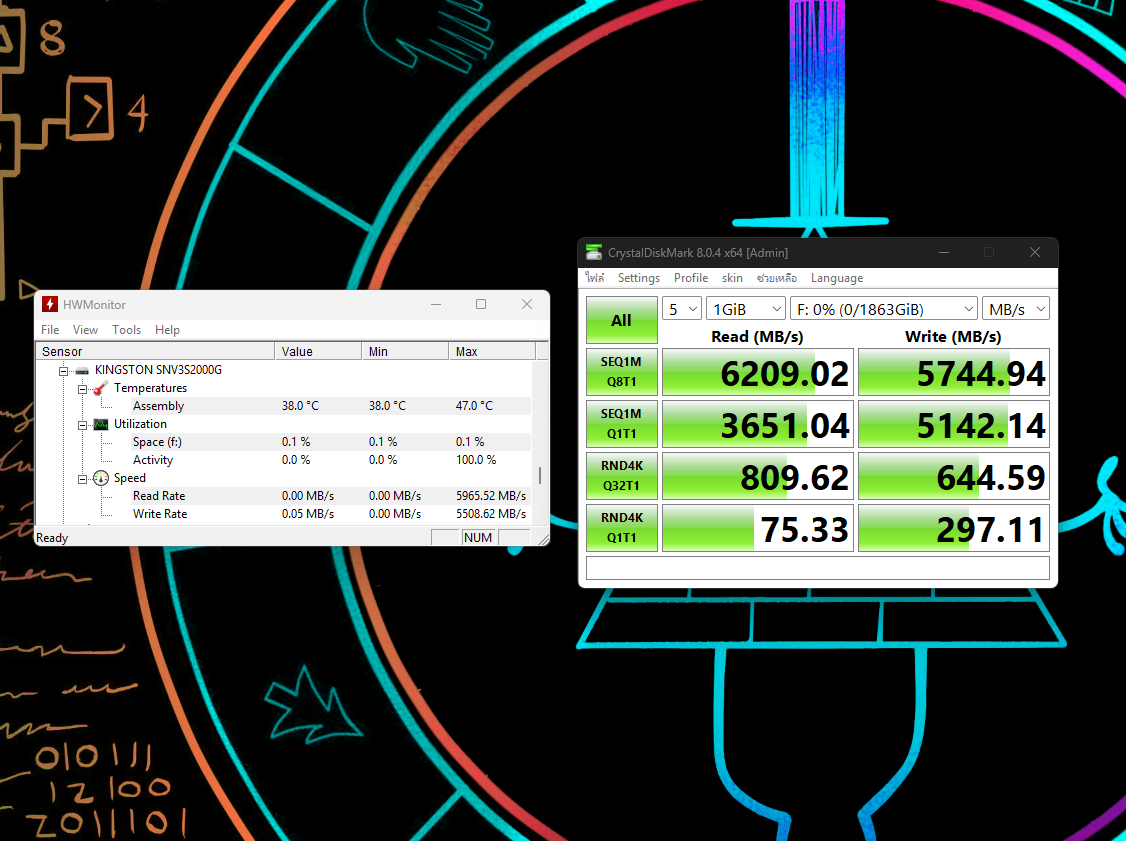This screenshot has width=1126, height=841.
Task: Click the Speed gauge icon
Action: pyautogui.click(x=101, y=478)
